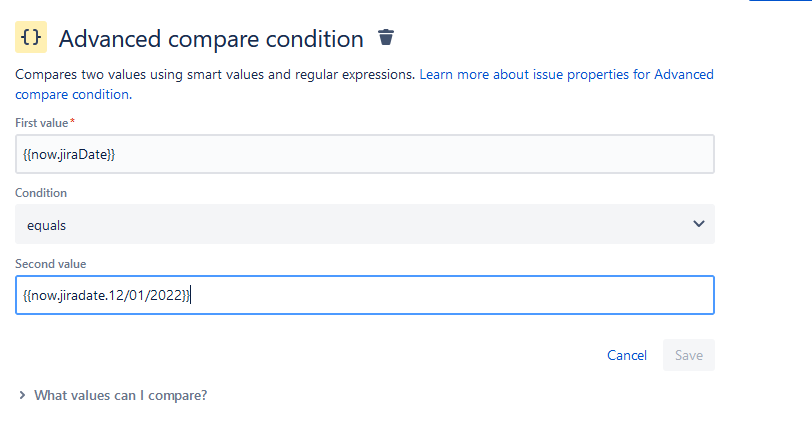Focus the First value input field
This screenshot has height=439, width=812.
pyautogui.click(x=400, y=154)
